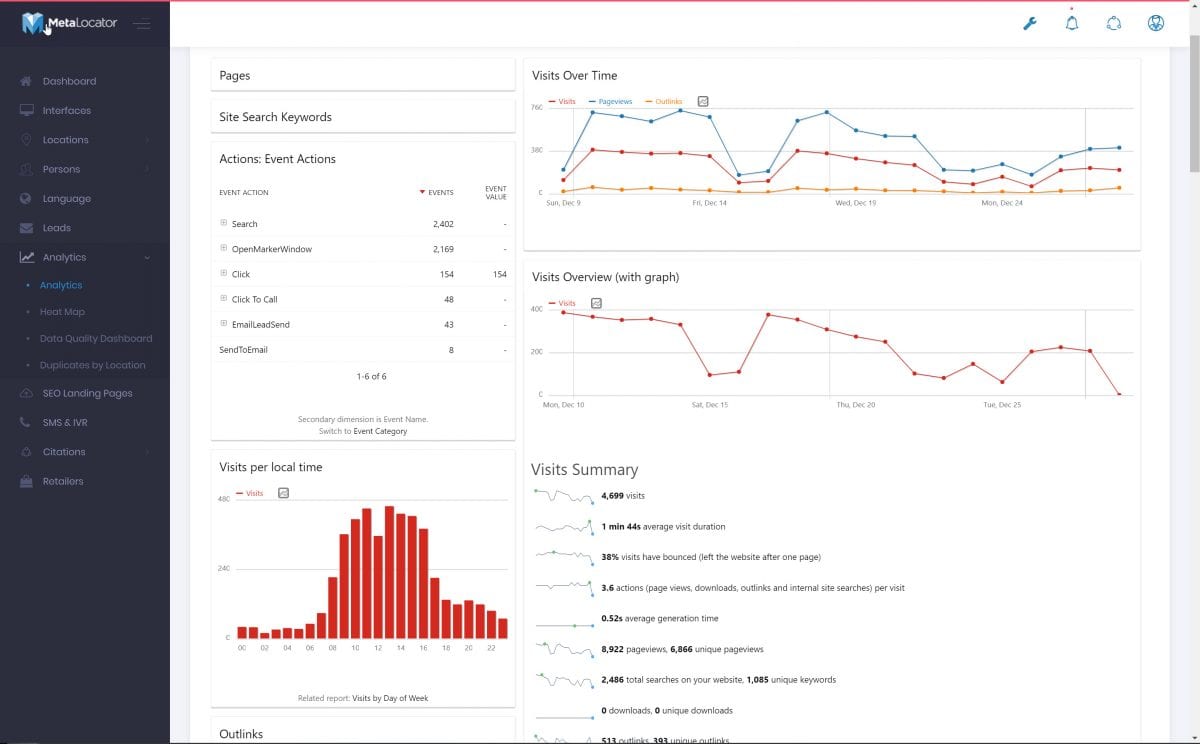Go to SEO Landing Pages in sidebar
The height and width of the screenshot is (744, 1200).
[87, 393]
